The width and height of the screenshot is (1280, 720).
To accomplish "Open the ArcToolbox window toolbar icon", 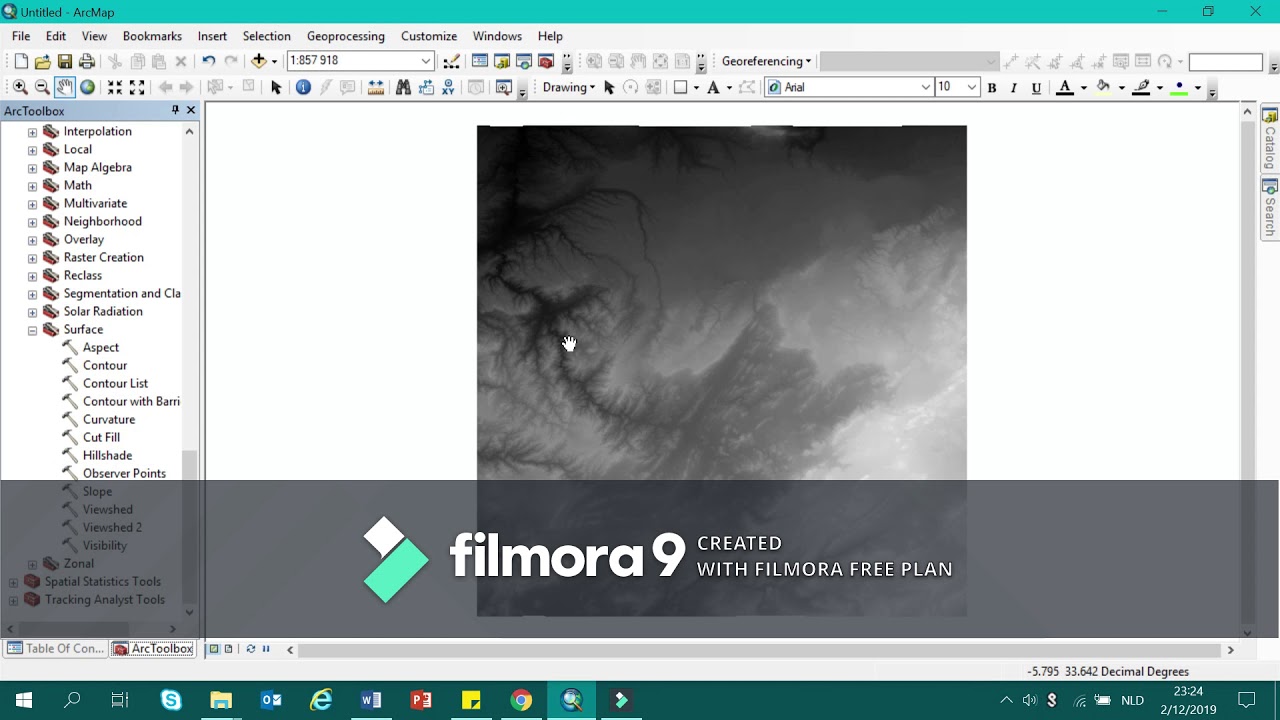I will (546, 61).
